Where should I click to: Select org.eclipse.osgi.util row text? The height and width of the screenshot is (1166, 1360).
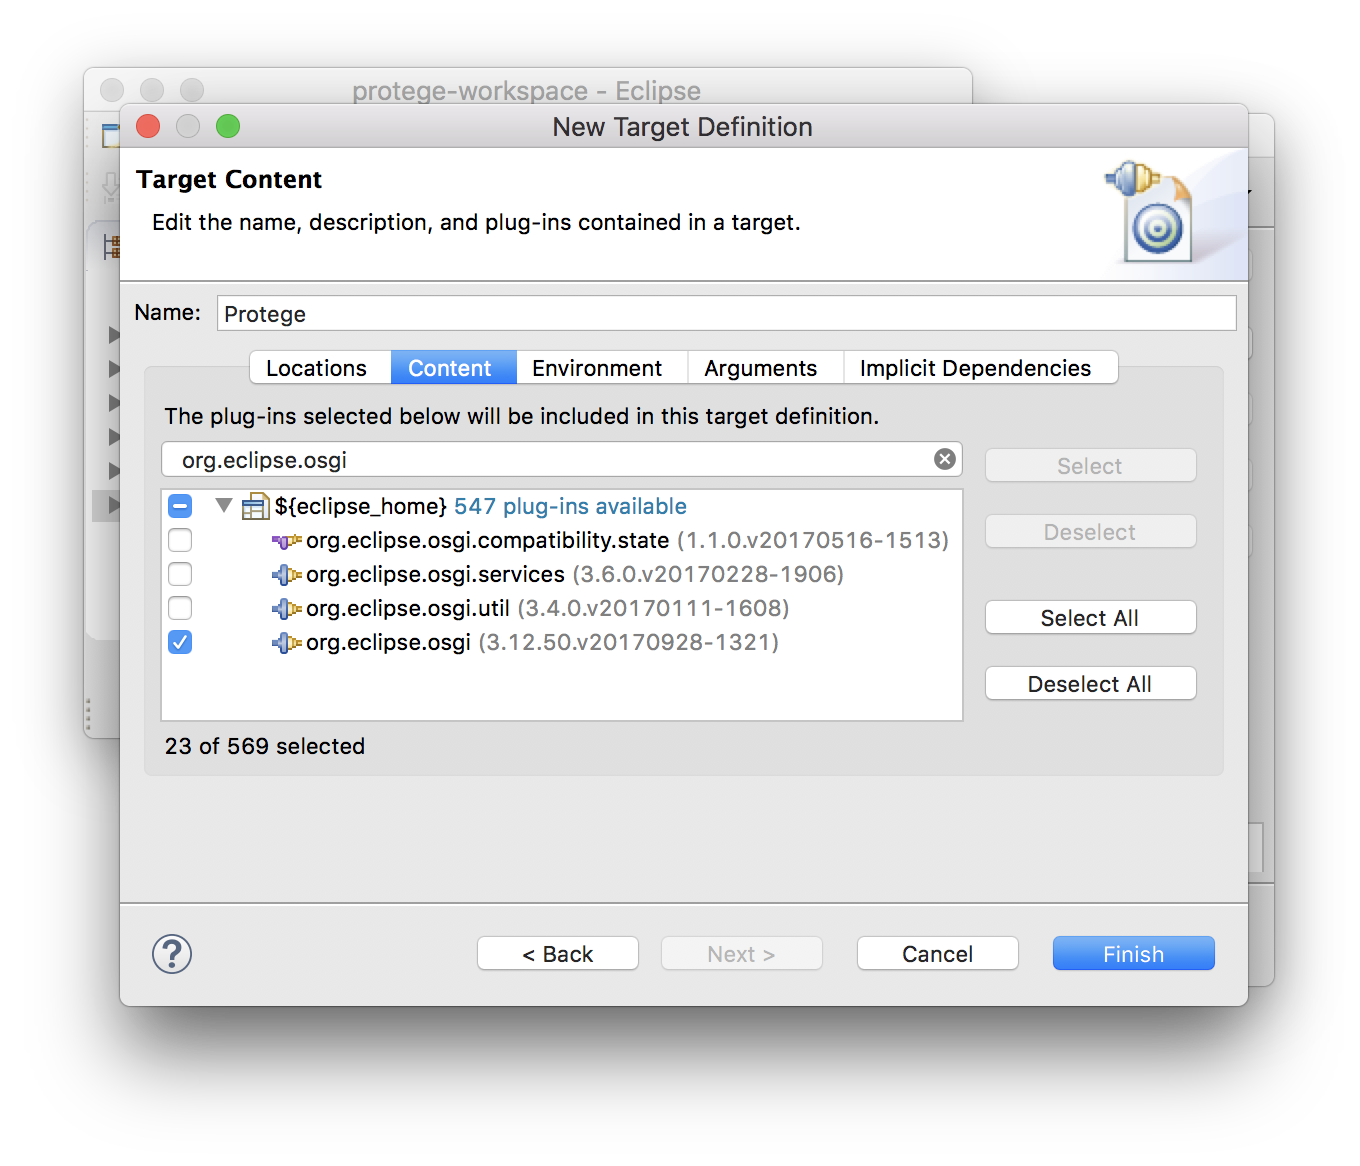pyautogui.click(x=548, y=609)
